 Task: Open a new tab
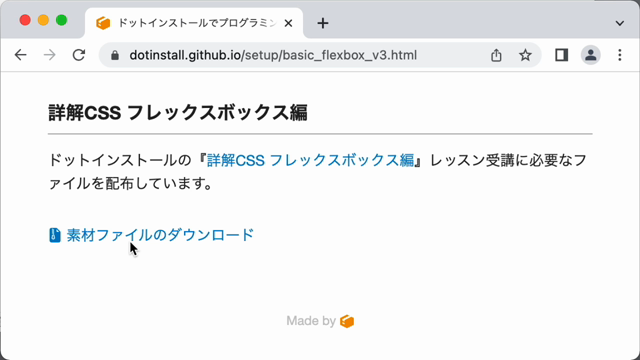click(322, 23)
